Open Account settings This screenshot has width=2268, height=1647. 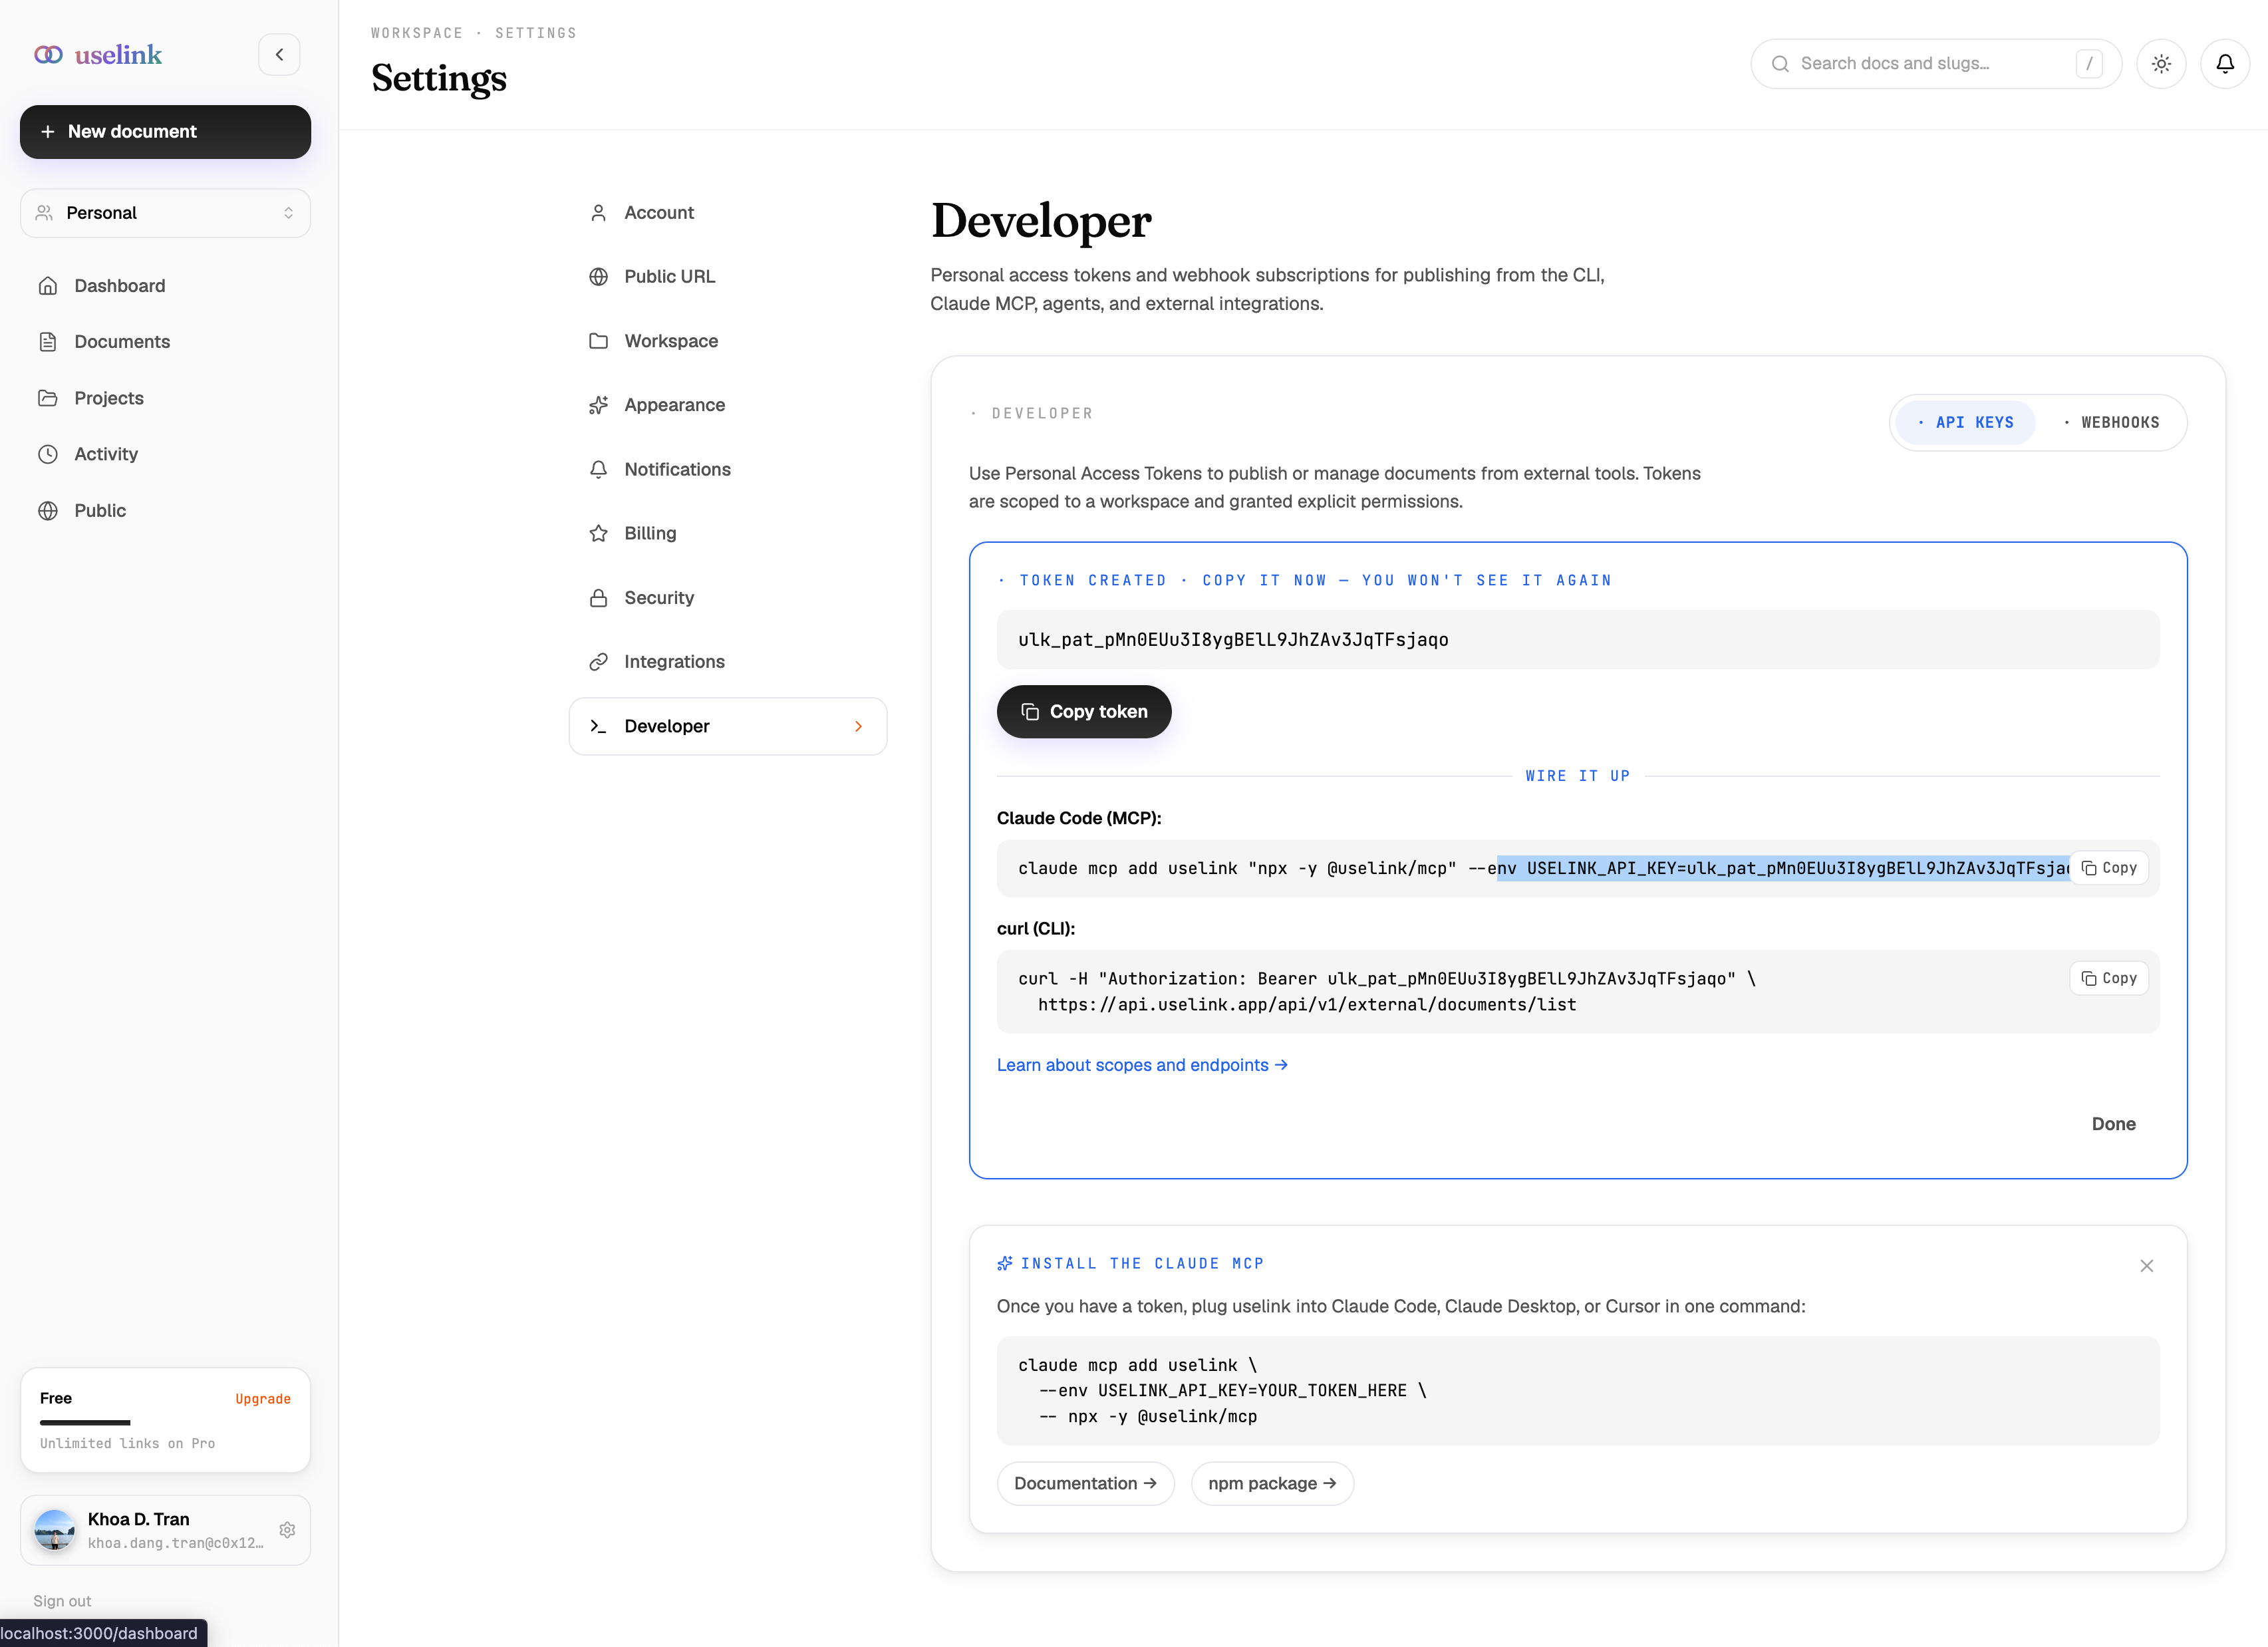point(728,213)
